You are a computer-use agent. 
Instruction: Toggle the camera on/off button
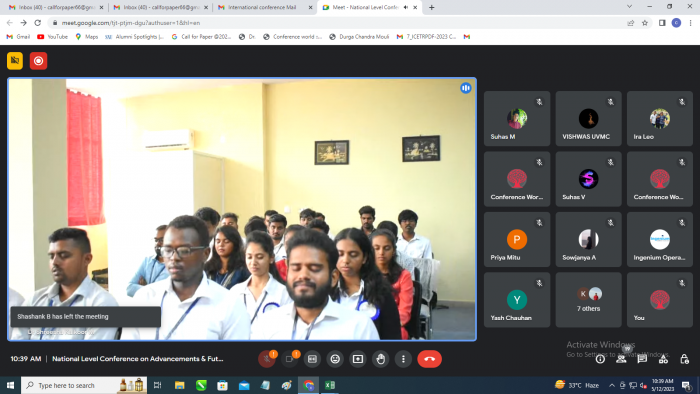[289, 359]
